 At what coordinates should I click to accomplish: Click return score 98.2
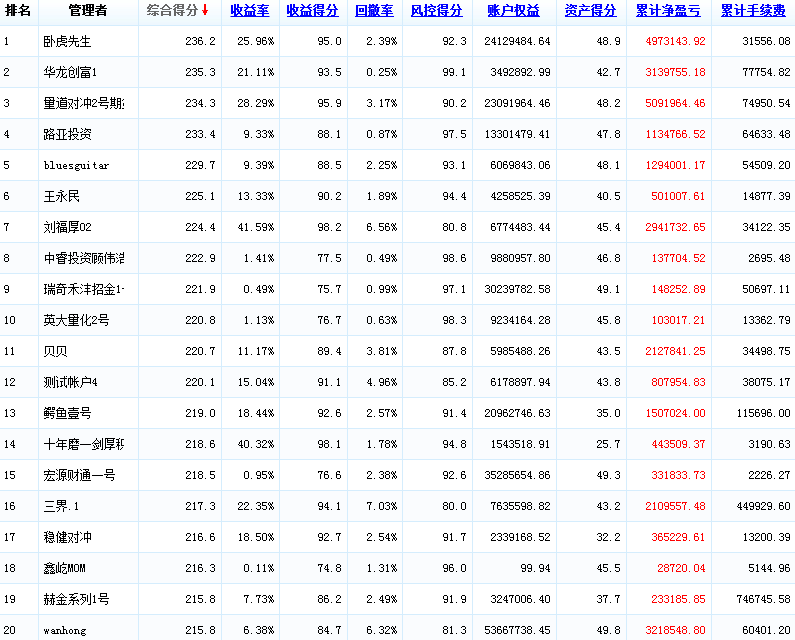(x=330, y=227)
